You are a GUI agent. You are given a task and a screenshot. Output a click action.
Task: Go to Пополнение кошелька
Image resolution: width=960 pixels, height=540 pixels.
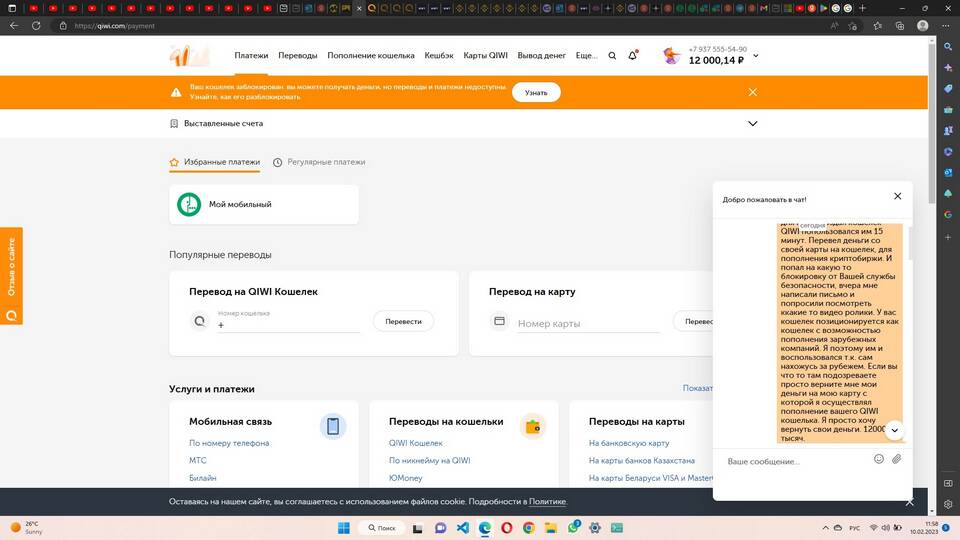pos(370,55)
